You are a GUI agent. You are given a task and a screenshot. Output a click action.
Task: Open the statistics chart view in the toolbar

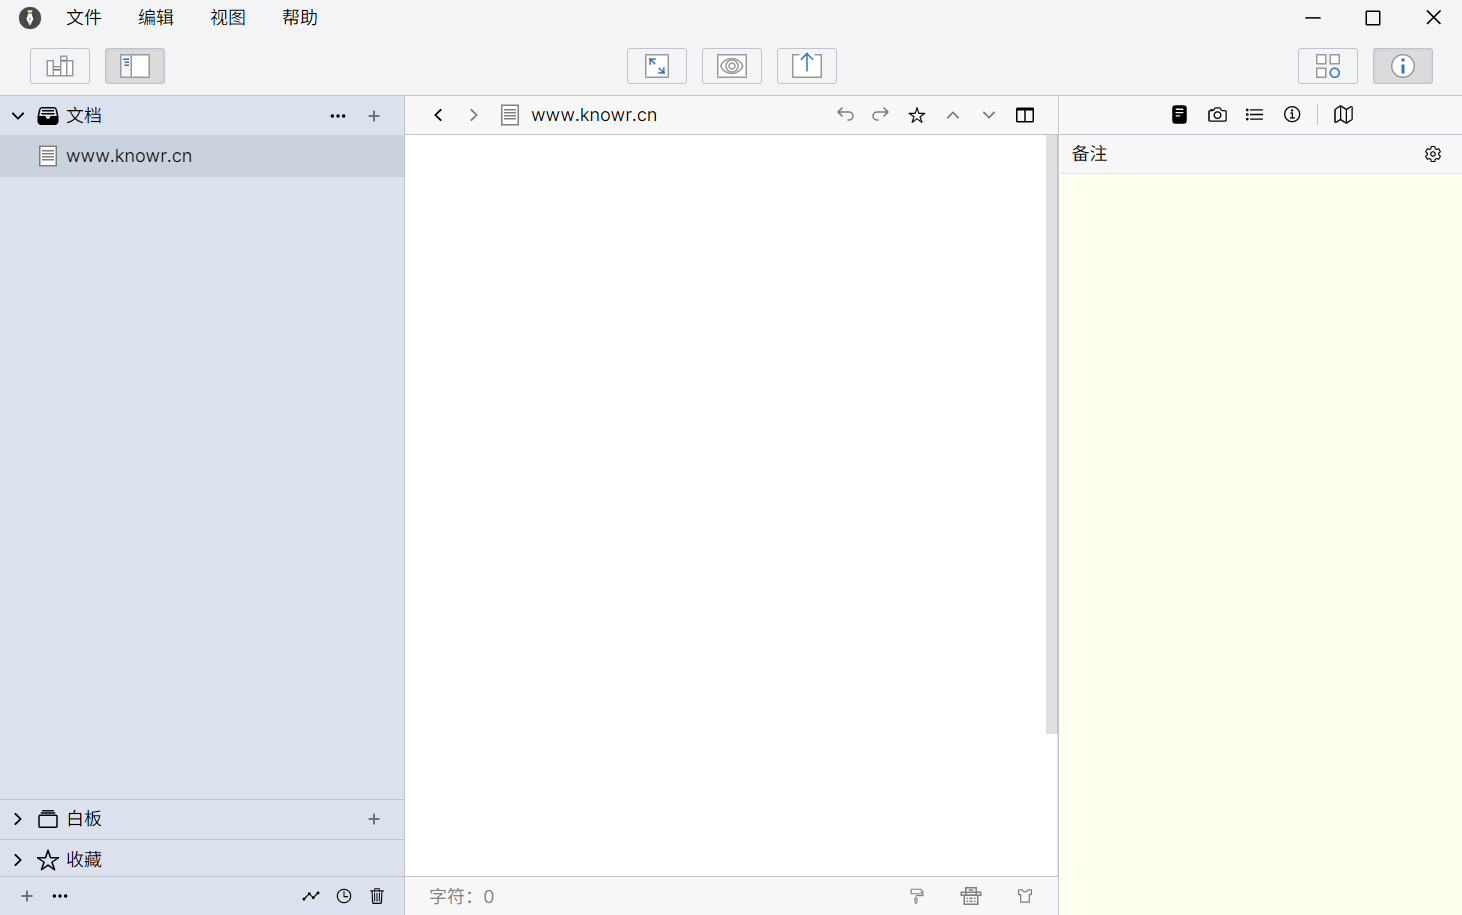[60, 66]
